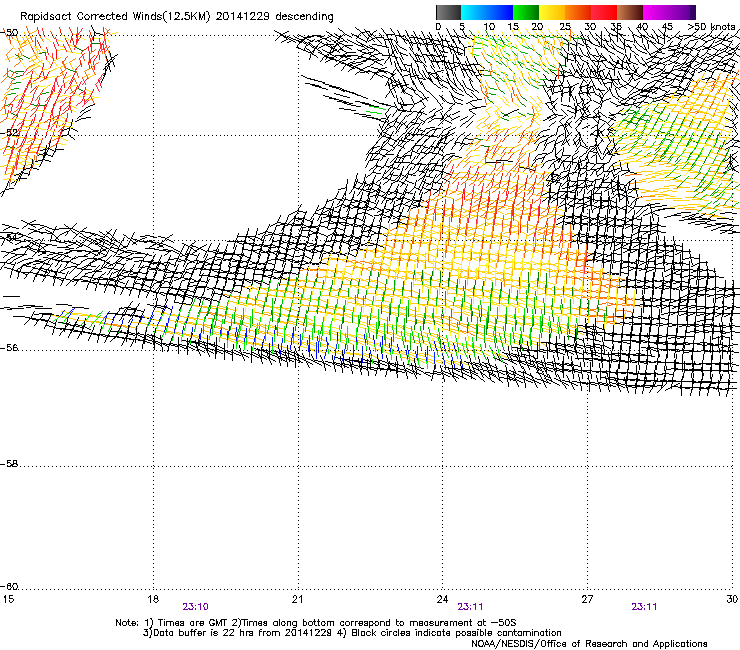This screenshot has width=740, height=650.
Task: Click the legend label '45'
Action: pyautogui.click(x=667, y=26)
